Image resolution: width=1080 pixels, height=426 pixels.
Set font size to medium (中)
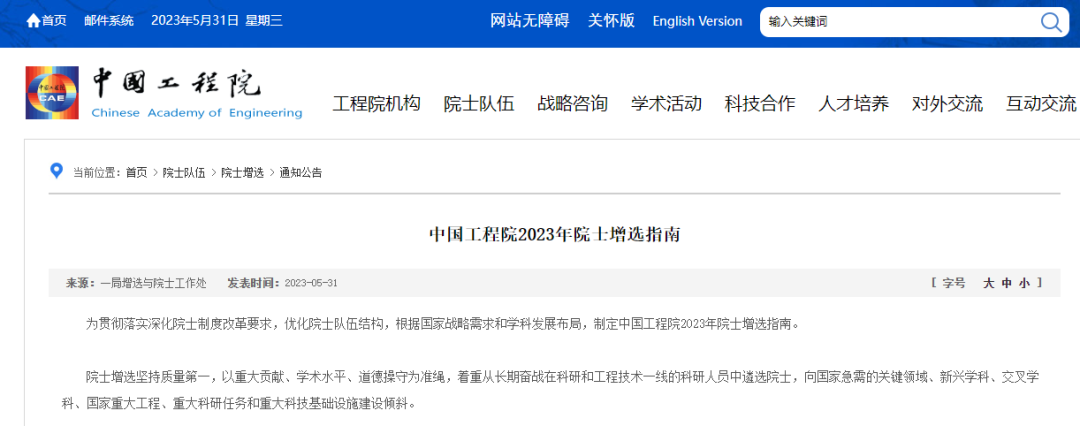point(1007,283)
